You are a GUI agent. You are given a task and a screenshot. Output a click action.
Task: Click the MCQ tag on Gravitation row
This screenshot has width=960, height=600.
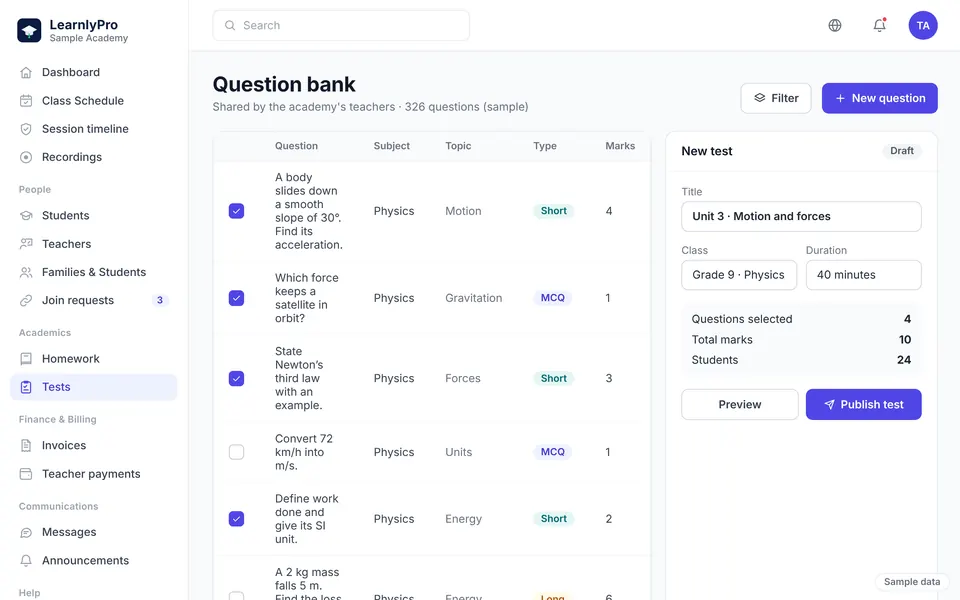point(552,298)
